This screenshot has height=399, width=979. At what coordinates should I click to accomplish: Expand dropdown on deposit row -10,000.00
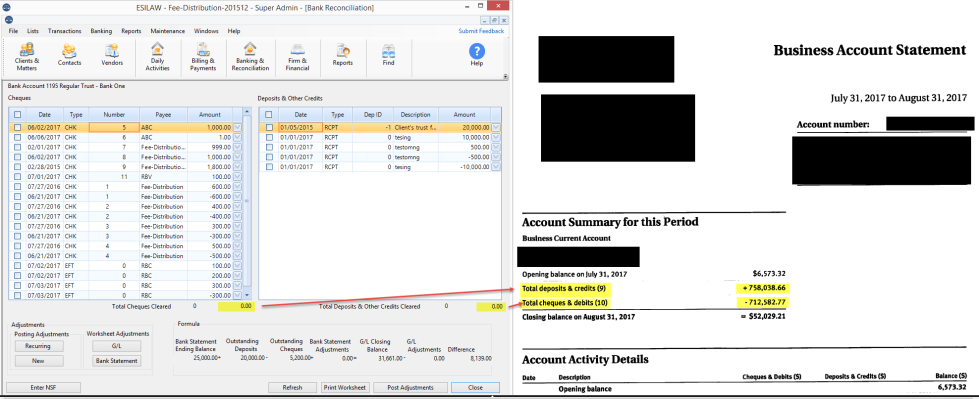coord(496,167)
